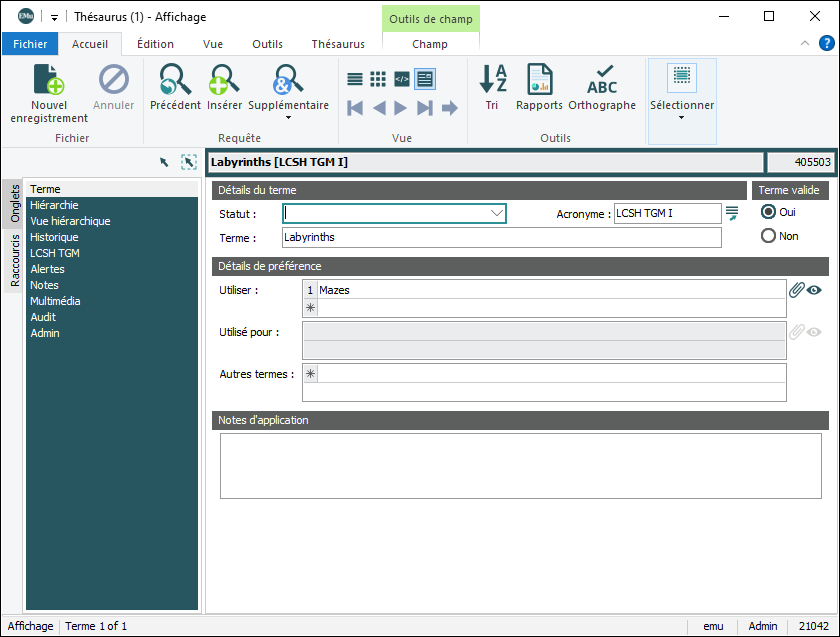Click the Insérer query icon
Viewport: 840px width, 637px height.
point(224,79)
